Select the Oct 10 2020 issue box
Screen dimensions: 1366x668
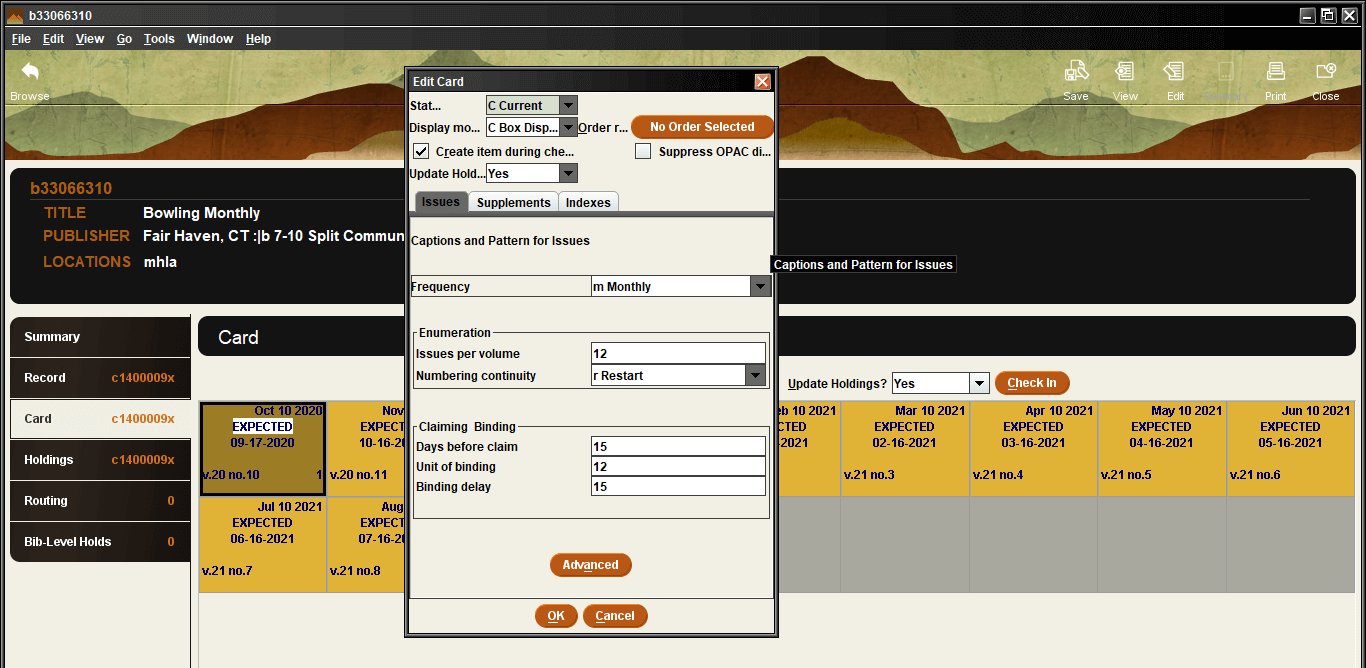pos(263,448)
